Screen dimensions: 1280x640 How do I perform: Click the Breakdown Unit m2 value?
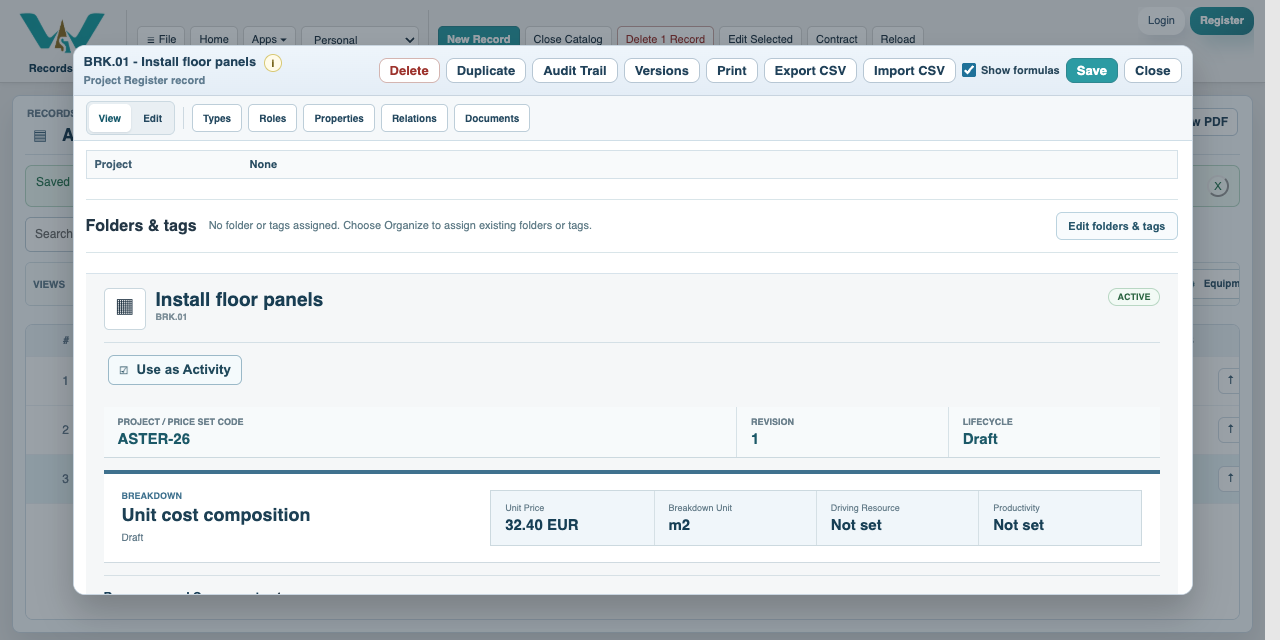click(679, 525)
